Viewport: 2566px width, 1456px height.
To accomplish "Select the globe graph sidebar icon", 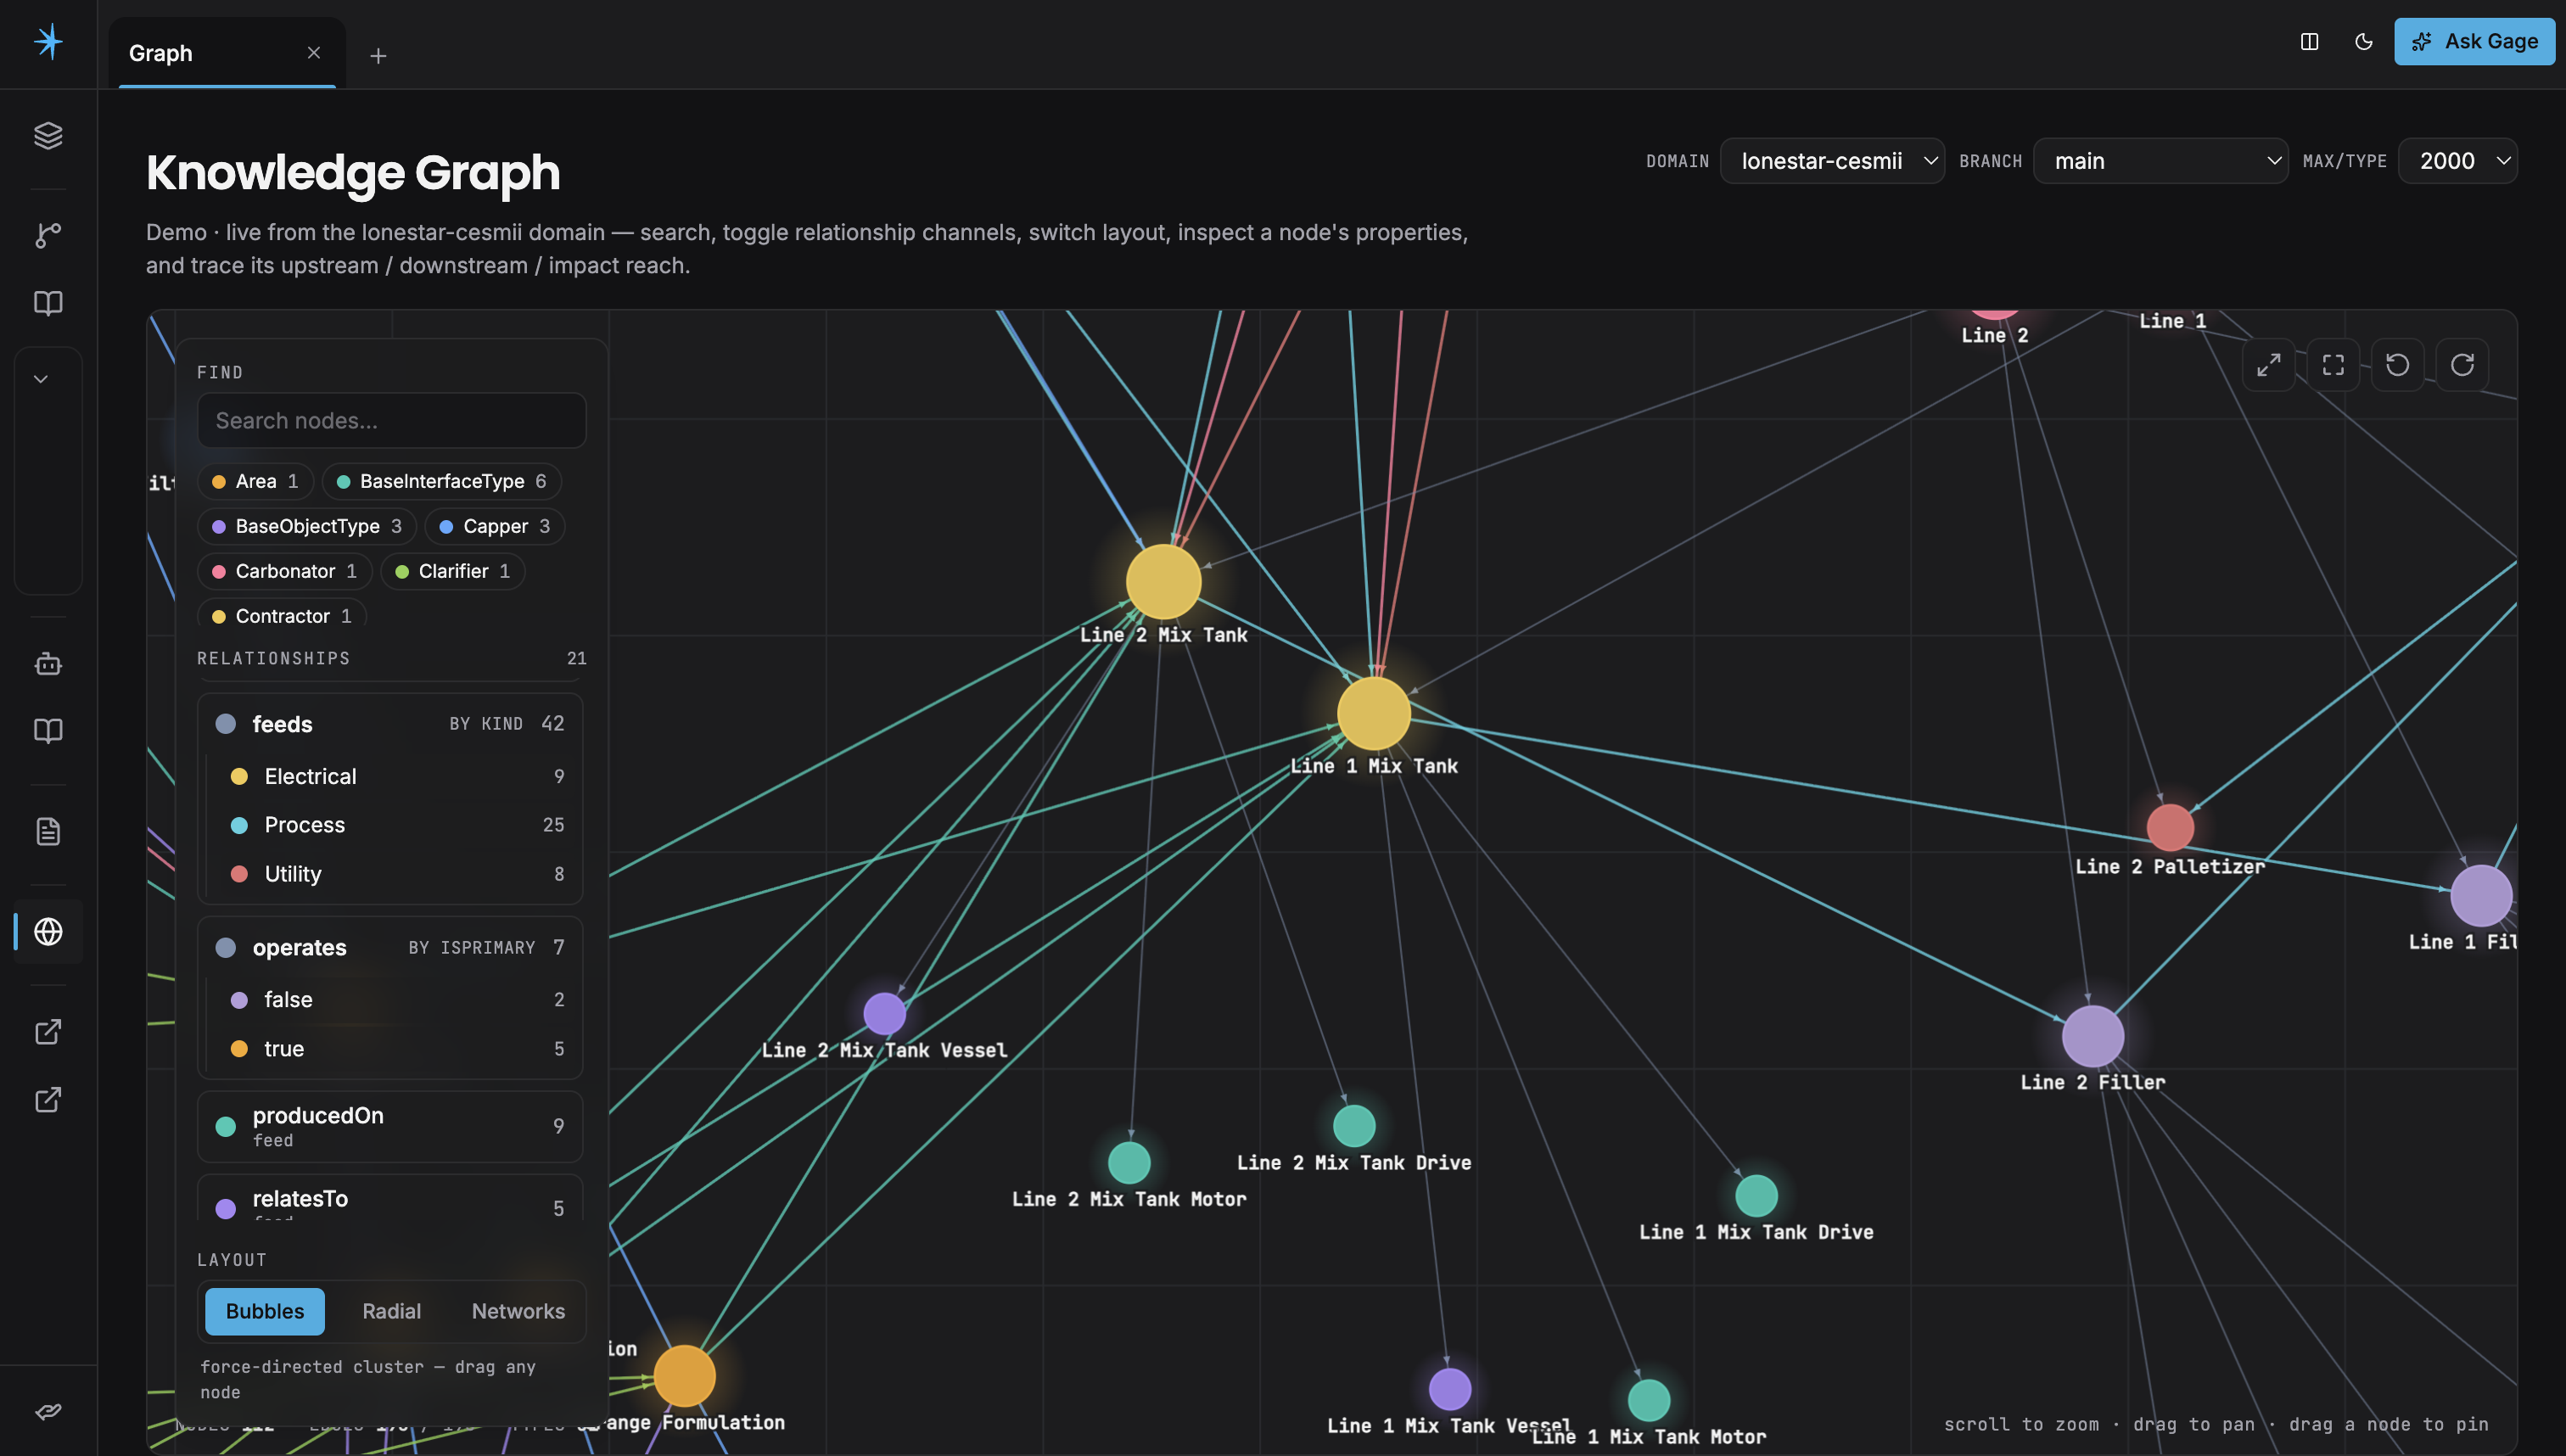I will 48,931.
